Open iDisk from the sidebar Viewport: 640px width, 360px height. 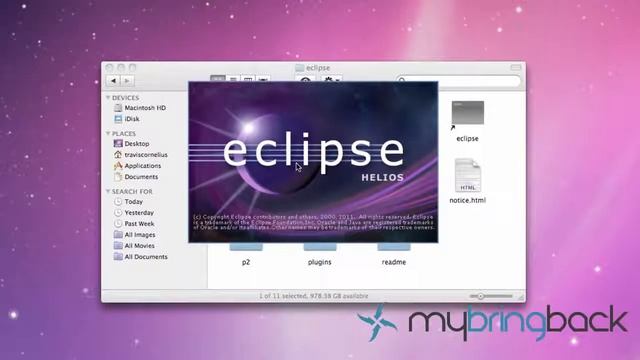click(x=127, y=119)
